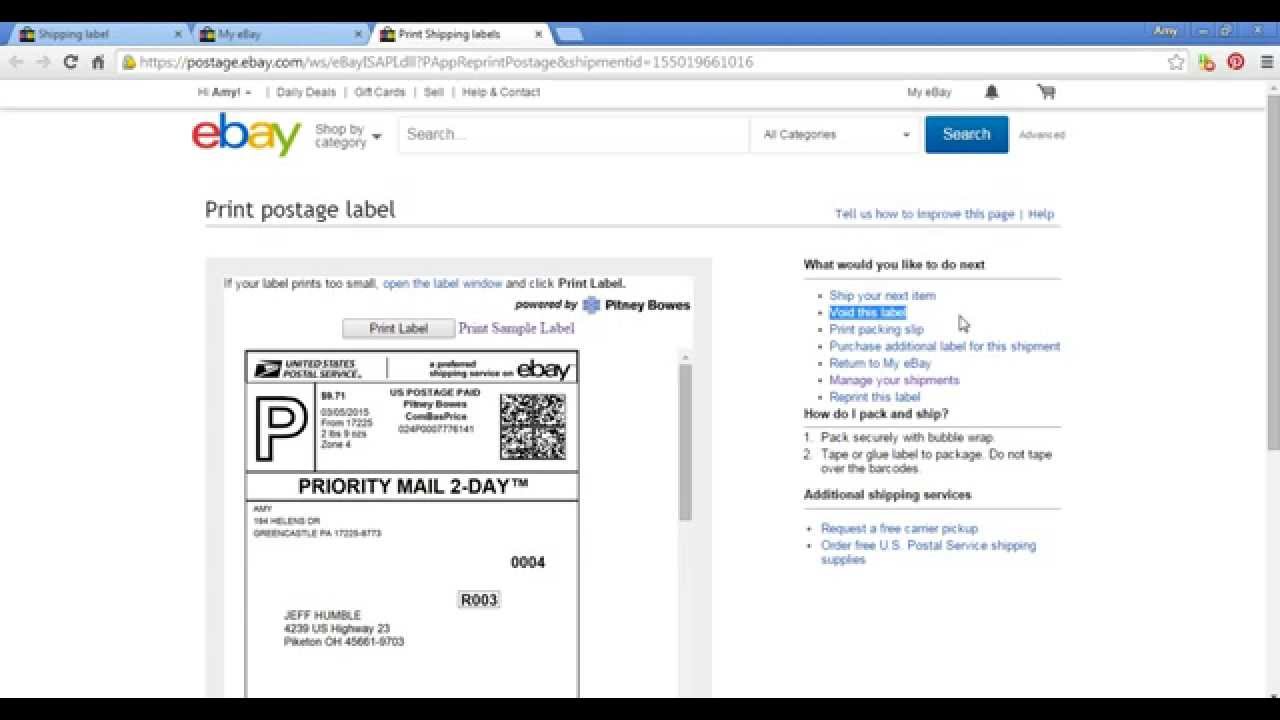The width and height of the screenshot is (1280, 720).
Task: Open the Sell link
Action: [434, 92]
